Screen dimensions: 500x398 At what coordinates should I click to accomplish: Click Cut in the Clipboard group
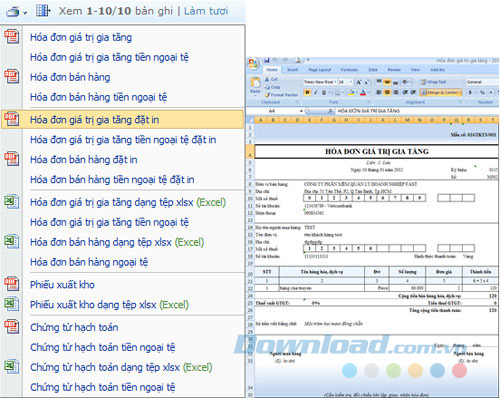[x=271, y=79]
